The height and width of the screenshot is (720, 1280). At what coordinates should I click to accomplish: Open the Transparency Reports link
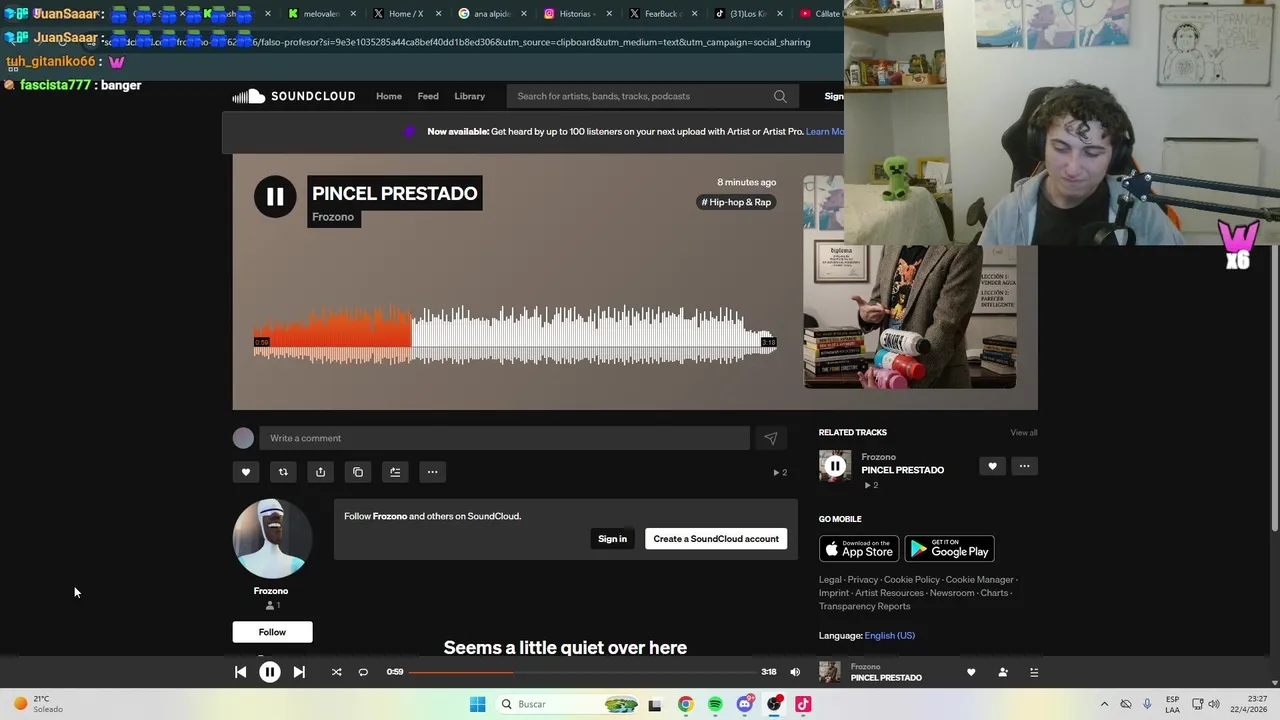pos(865,606)
